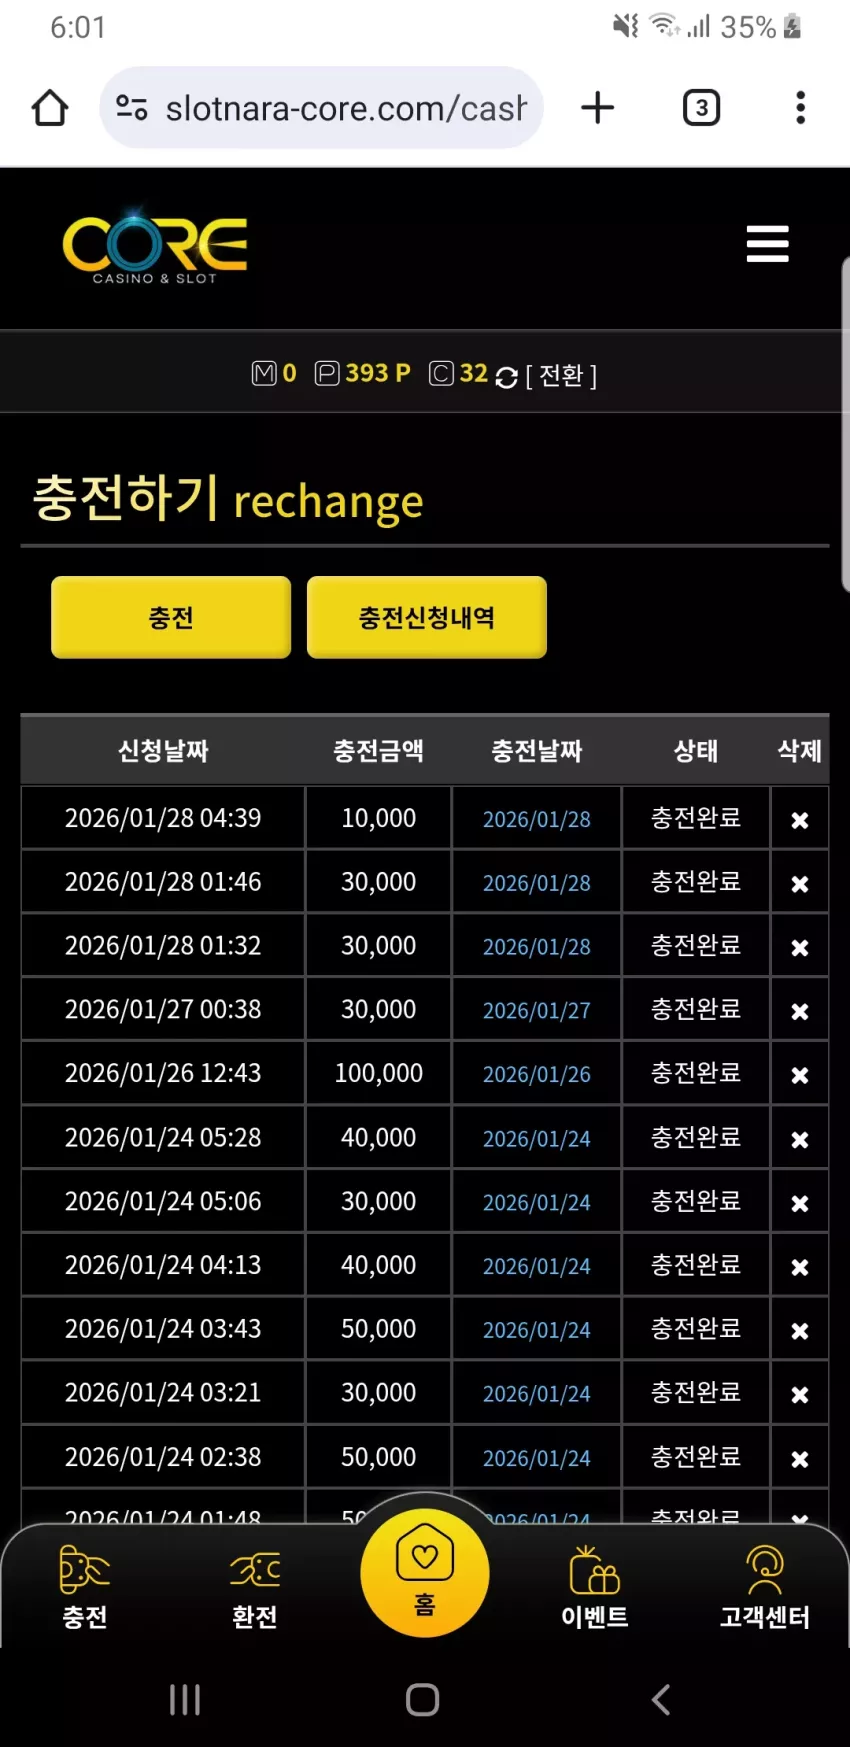Open the hamburger menu icon
The width and height of the screenshot is (850, 1747).
coord(767,244)
